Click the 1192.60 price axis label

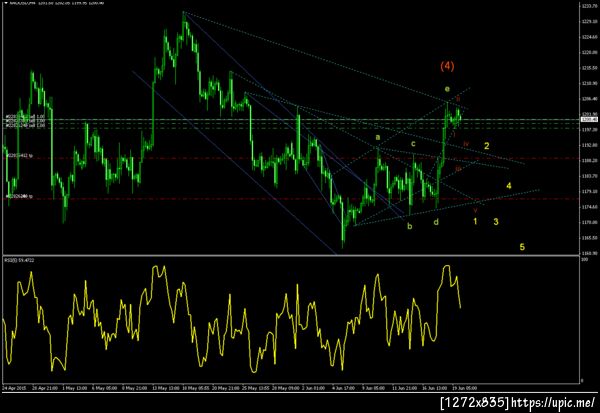coord(589,145)
